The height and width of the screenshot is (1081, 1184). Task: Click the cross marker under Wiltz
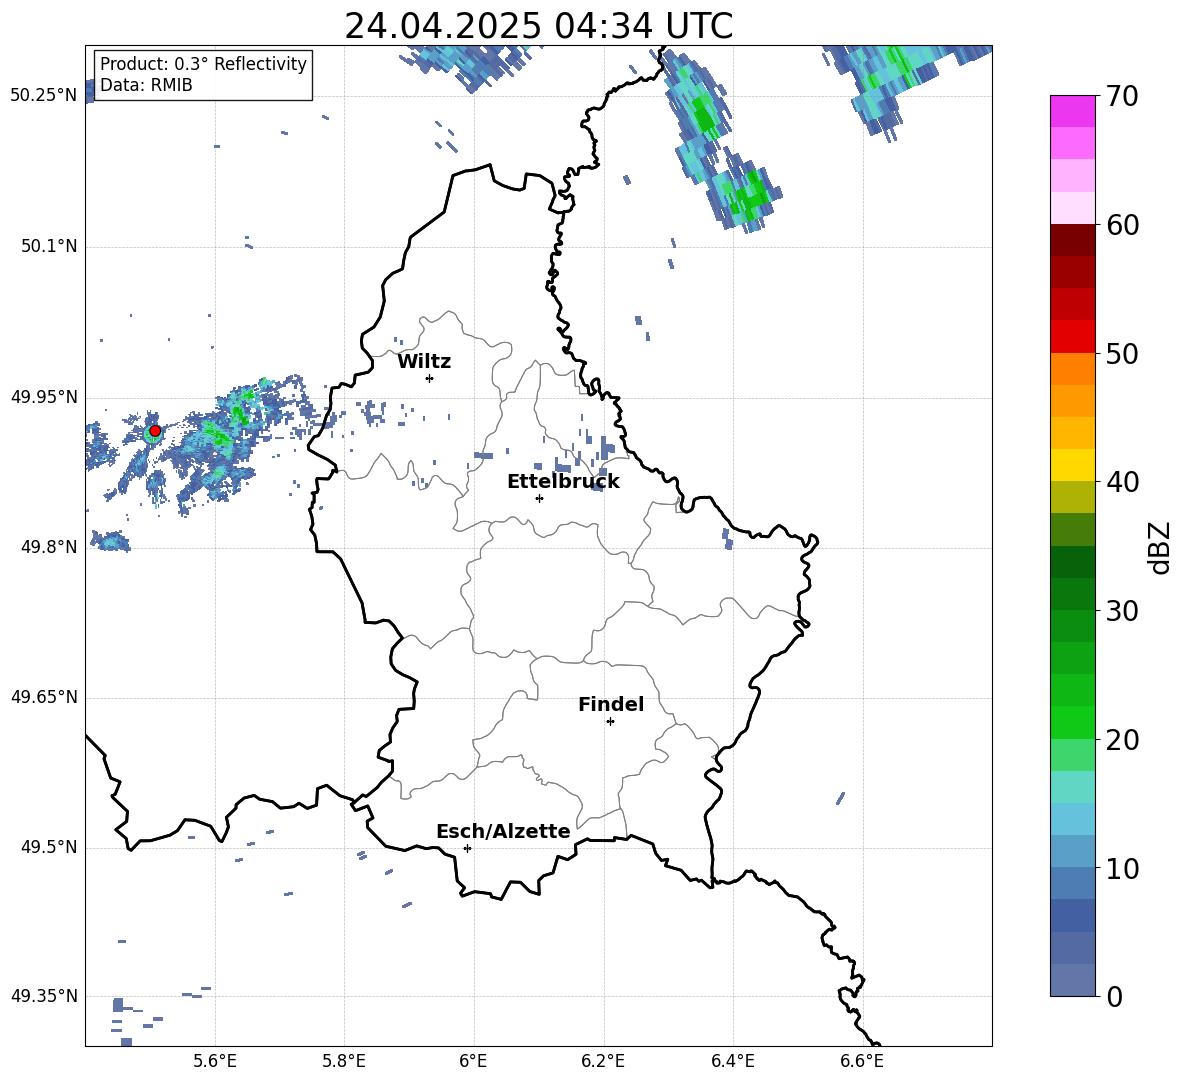pos(429,378)
